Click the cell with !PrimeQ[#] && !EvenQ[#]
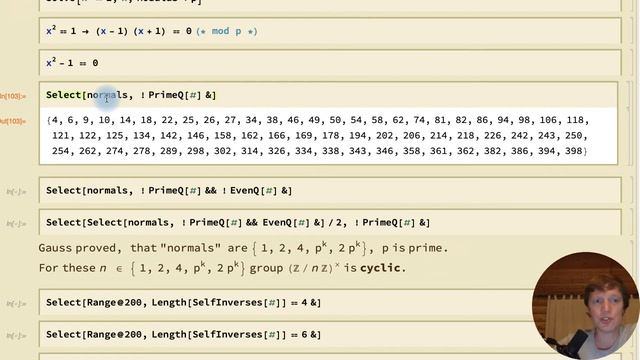The height and width of the screenshot is (360, 640). 330,190
